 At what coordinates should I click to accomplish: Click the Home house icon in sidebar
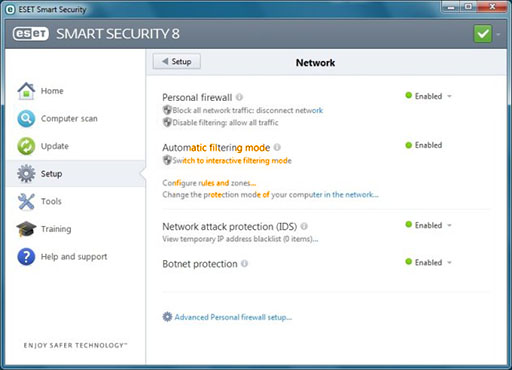coord(26,91)
